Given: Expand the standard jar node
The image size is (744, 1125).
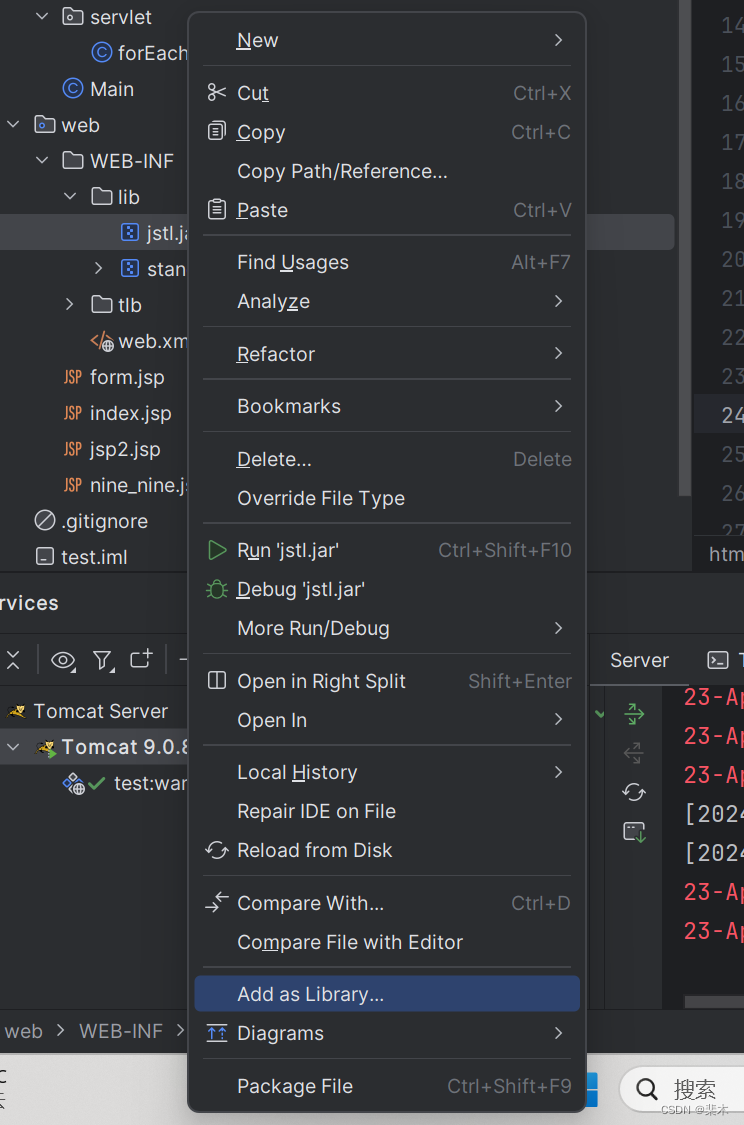Looking at the screenshot, I should point(99,268).
